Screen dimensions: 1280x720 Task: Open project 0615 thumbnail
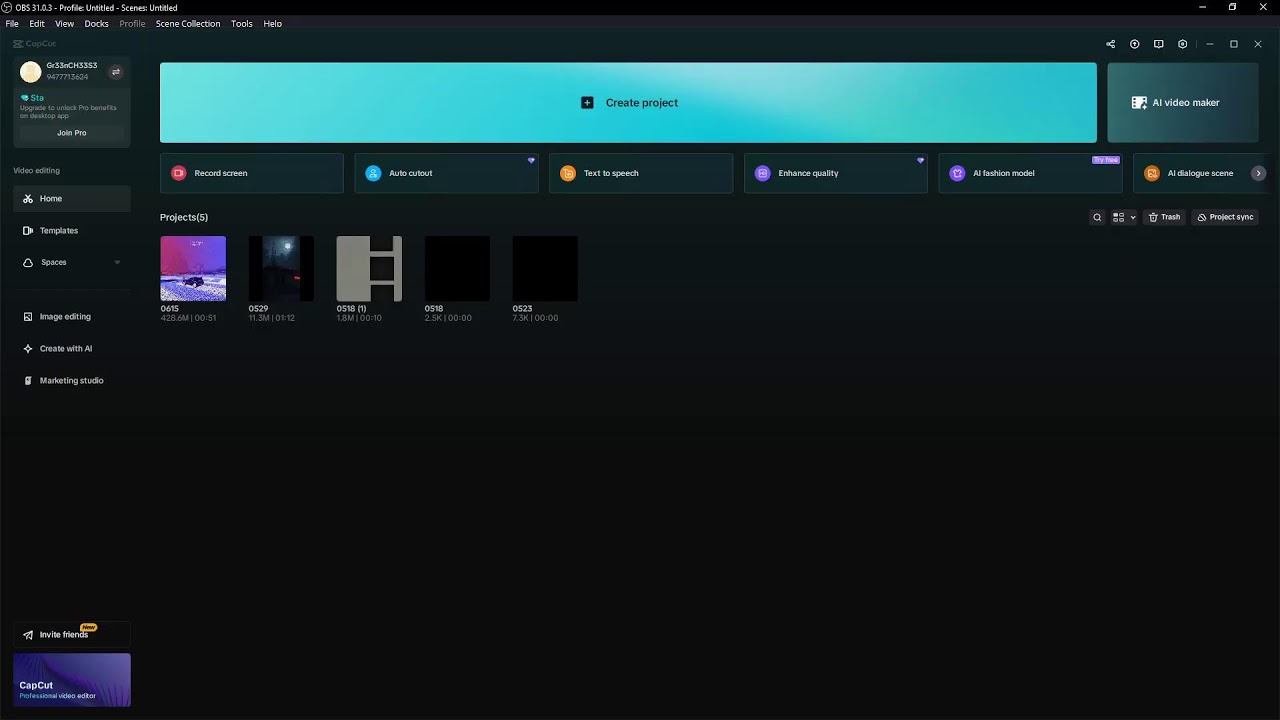click(x=193, y=269)
